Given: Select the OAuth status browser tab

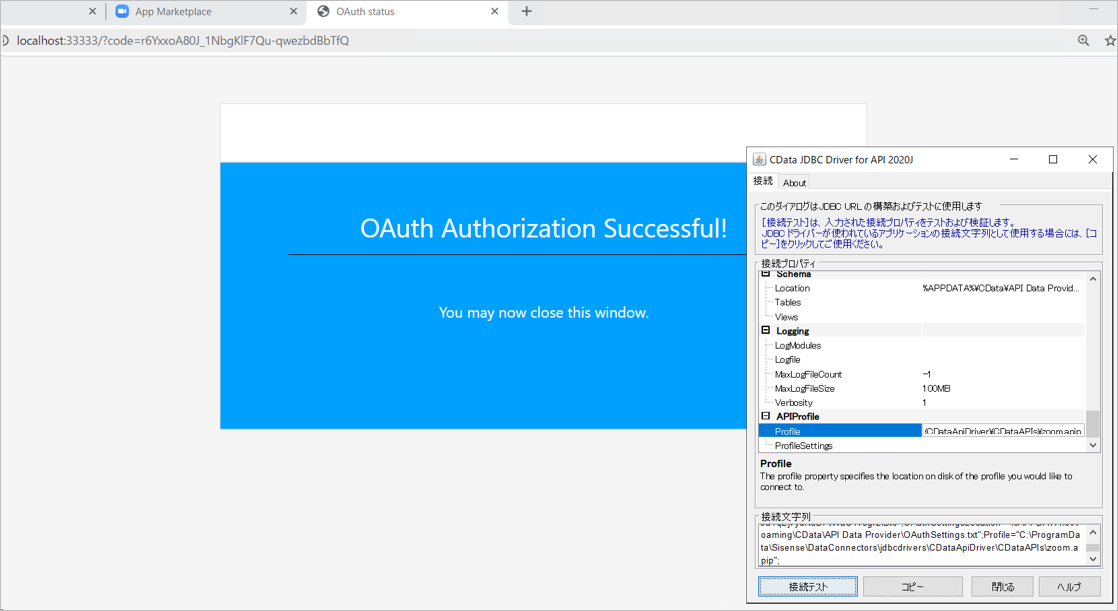Looking at the screenshot, I should point(406,11).
